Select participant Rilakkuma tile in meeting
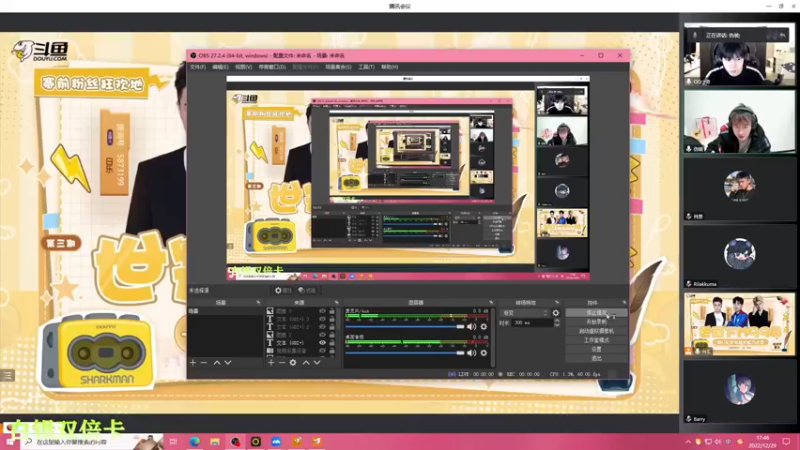The width and height of the screenshot is (800, 450). [739, 256]
